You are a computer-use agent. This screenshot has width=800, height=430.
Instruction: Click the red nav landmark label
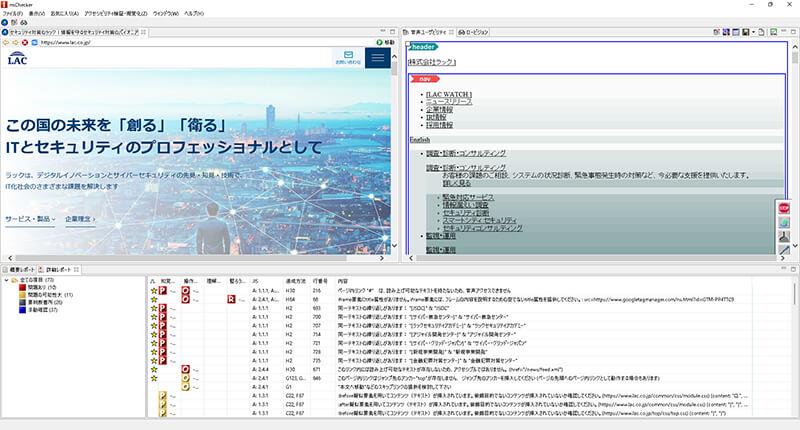[x=425, y=79]
